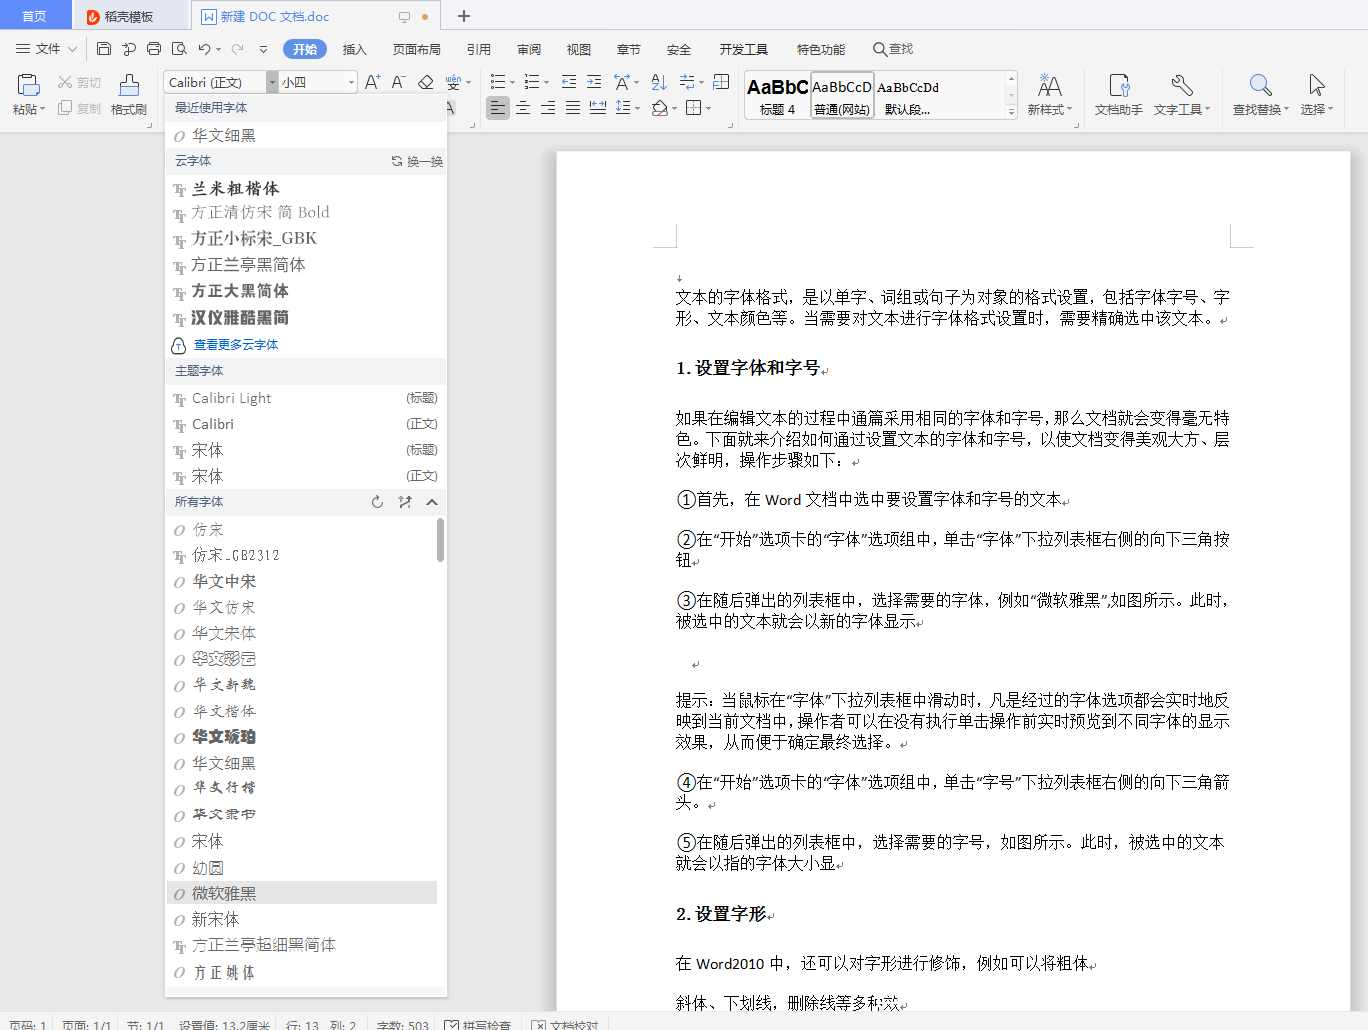Open print preview icon
1368x1030 pixels.
(179, 49)
